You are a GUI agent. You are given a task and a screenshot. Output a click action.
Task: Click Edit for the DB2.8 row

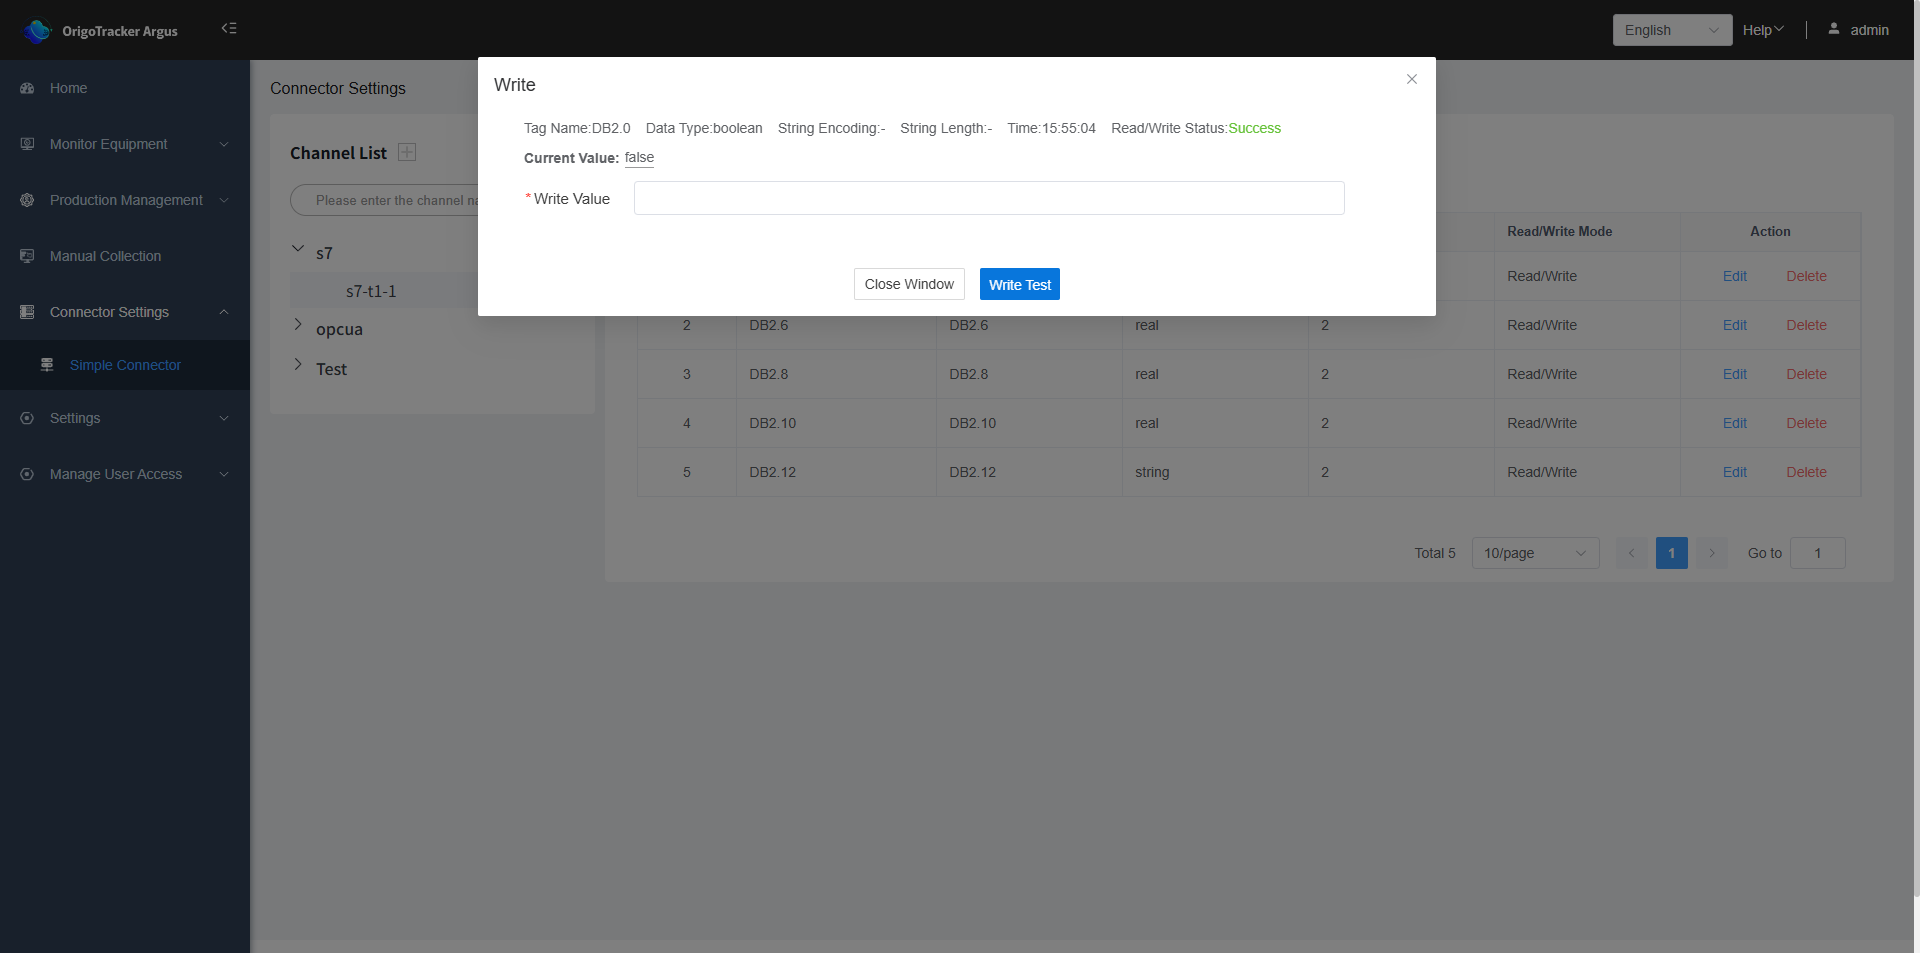click(x=1734, y=375)
